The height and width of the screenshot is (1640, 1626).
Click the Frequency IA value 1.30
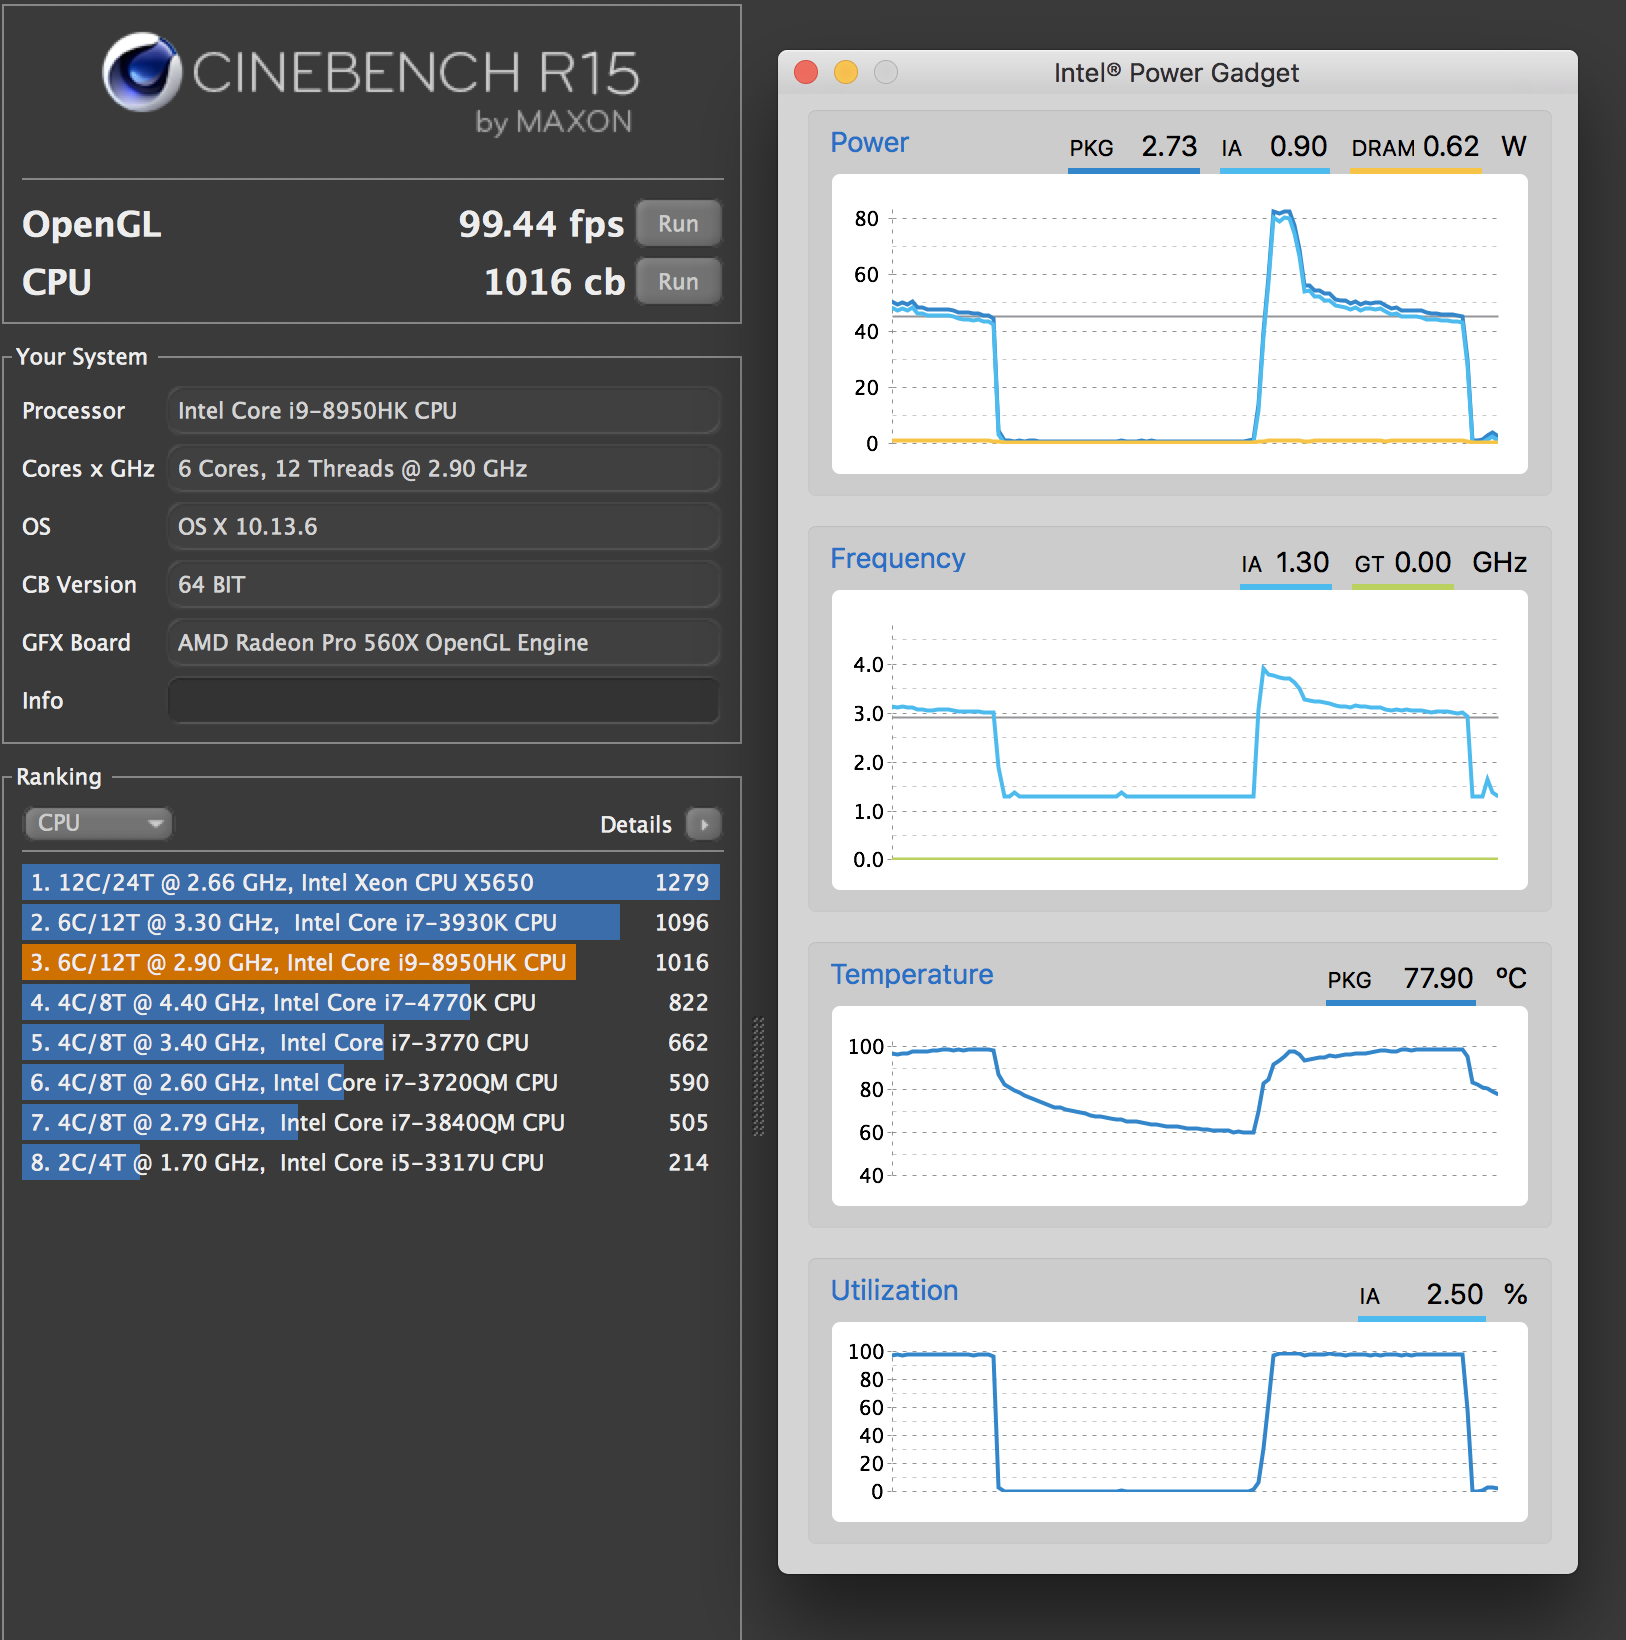[x=1302, y=562]
